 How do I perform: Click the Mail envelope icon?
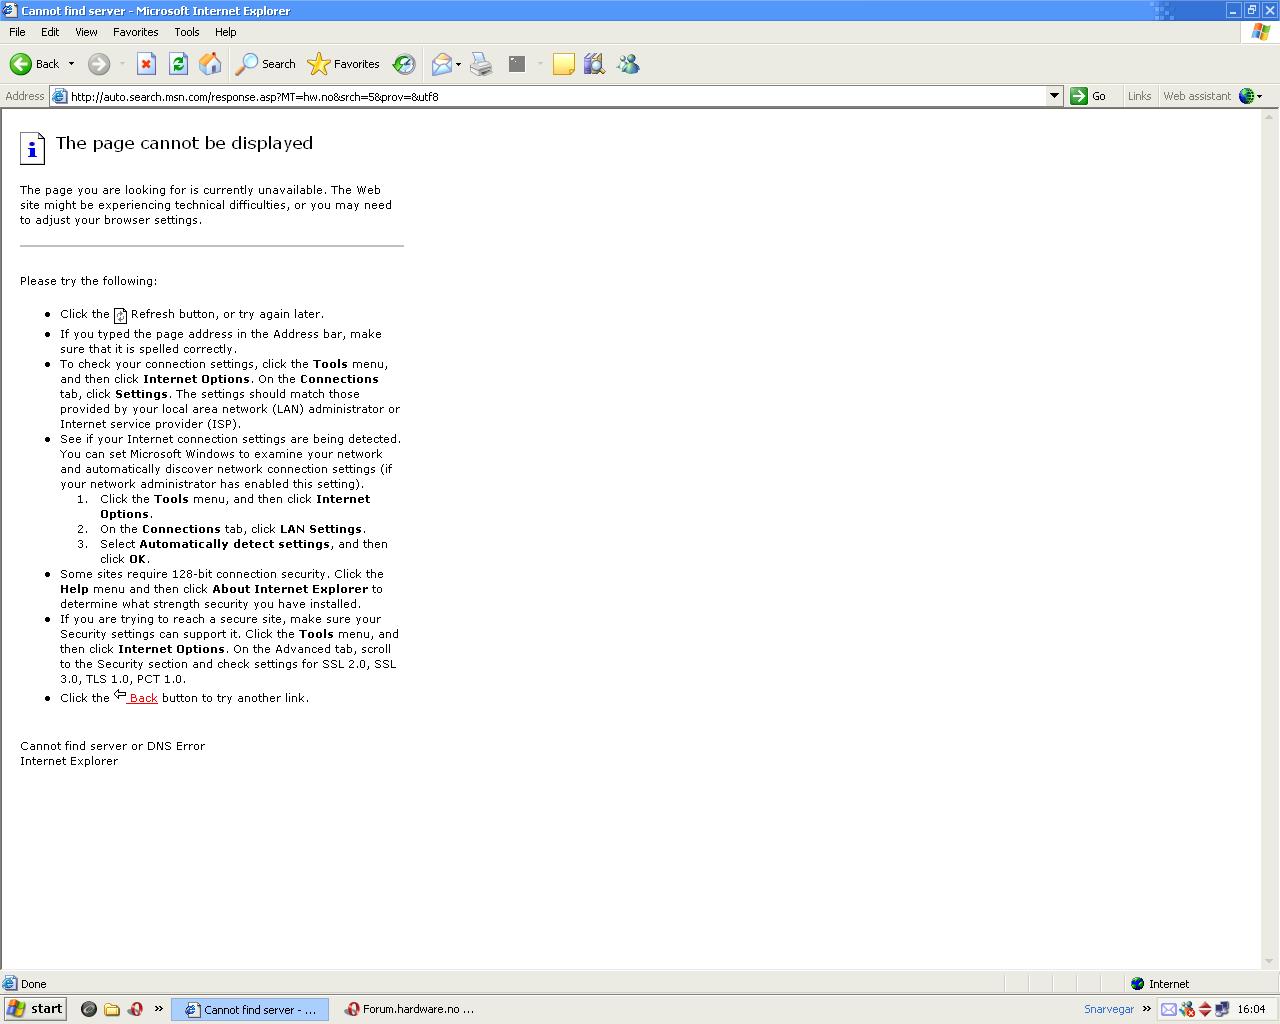click(x=441, y=64)
